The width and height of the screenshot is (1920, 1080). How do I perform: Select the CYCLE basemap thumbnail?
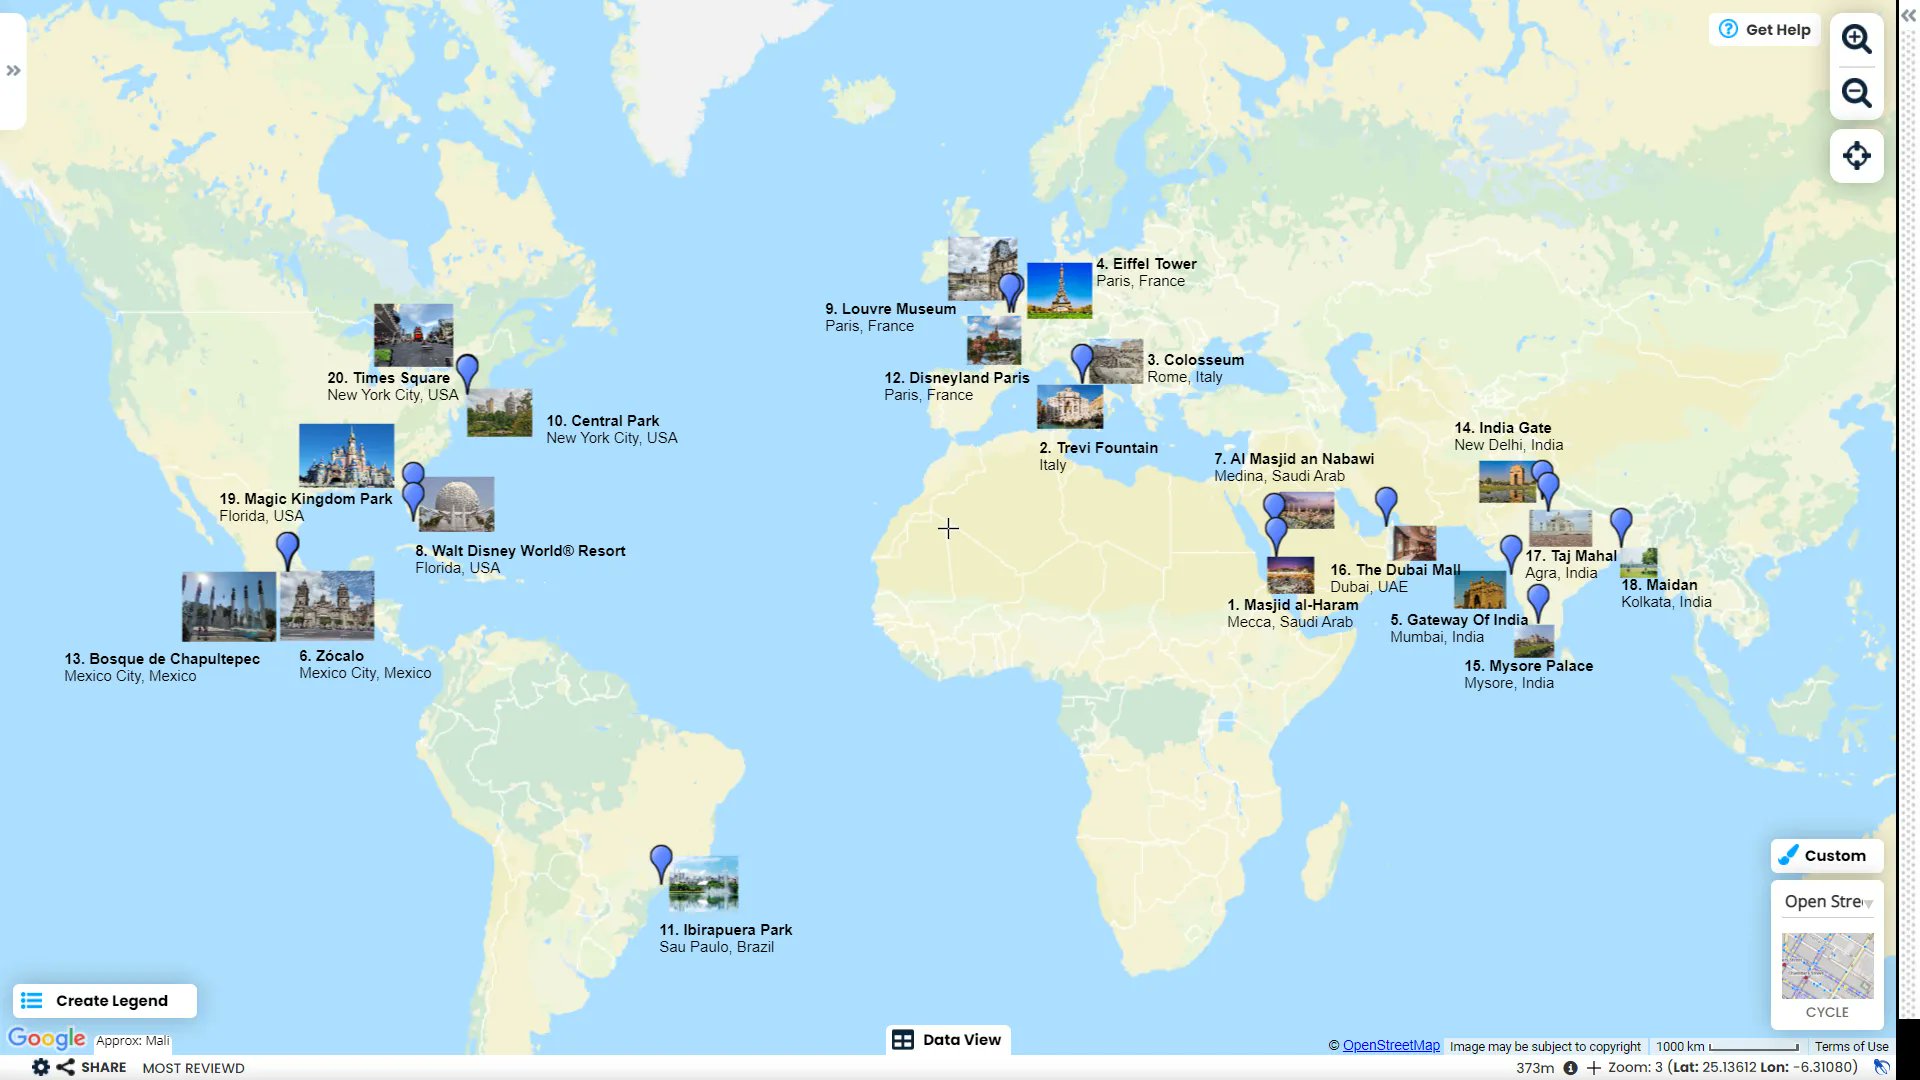coord(1827,966)
